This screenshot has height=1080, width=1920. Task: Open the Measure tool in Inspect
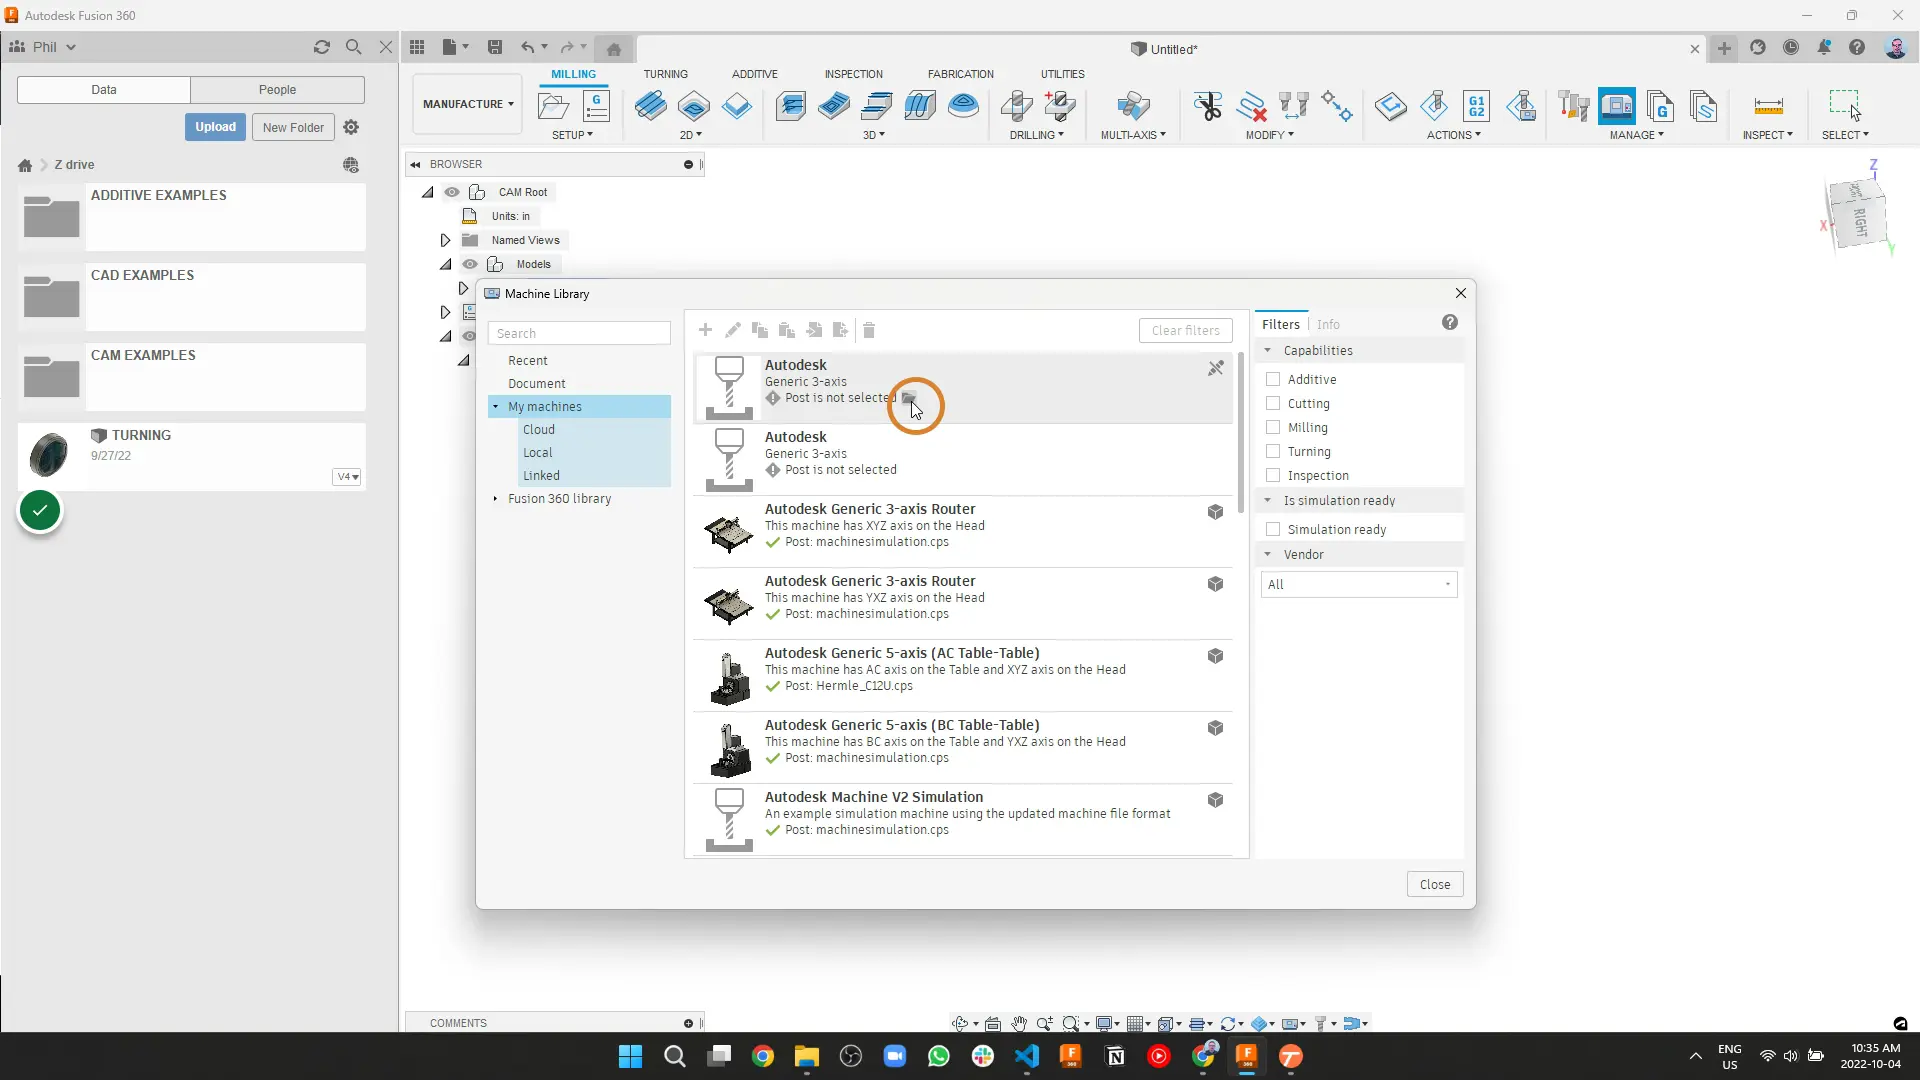point(1768,106)
